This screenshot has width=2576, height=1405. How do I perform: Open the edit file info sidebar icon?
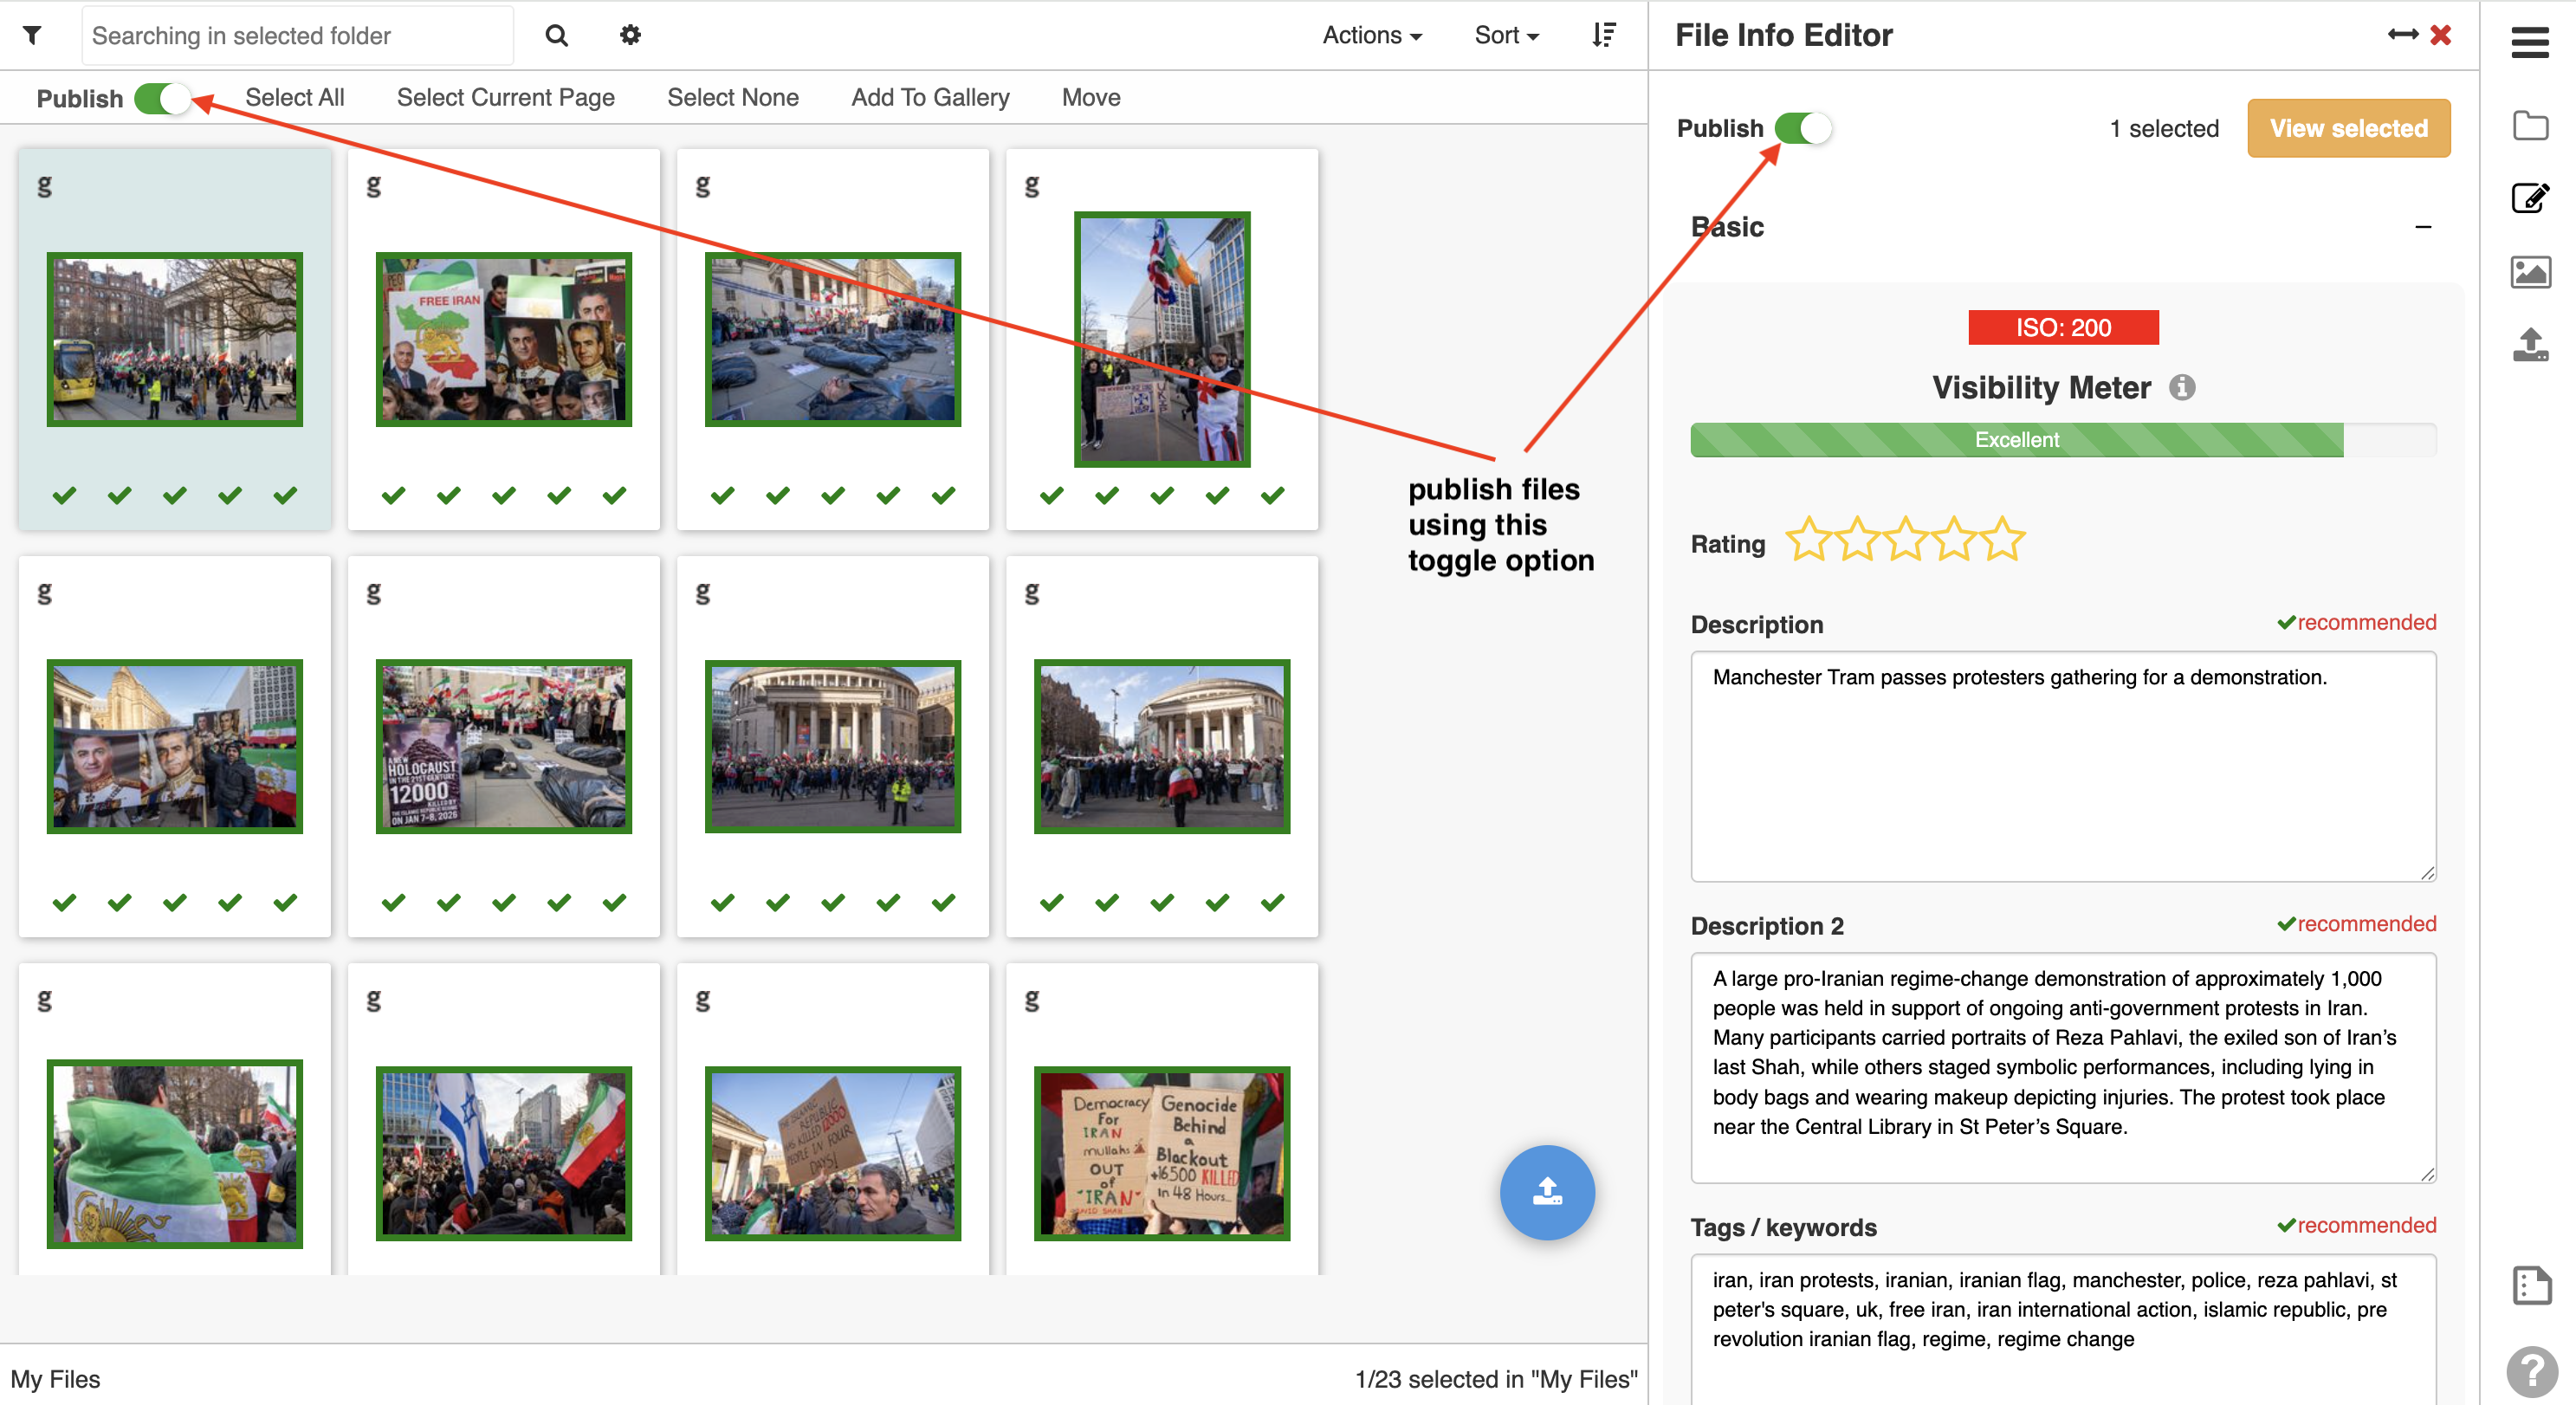[x=2530, y=198]
